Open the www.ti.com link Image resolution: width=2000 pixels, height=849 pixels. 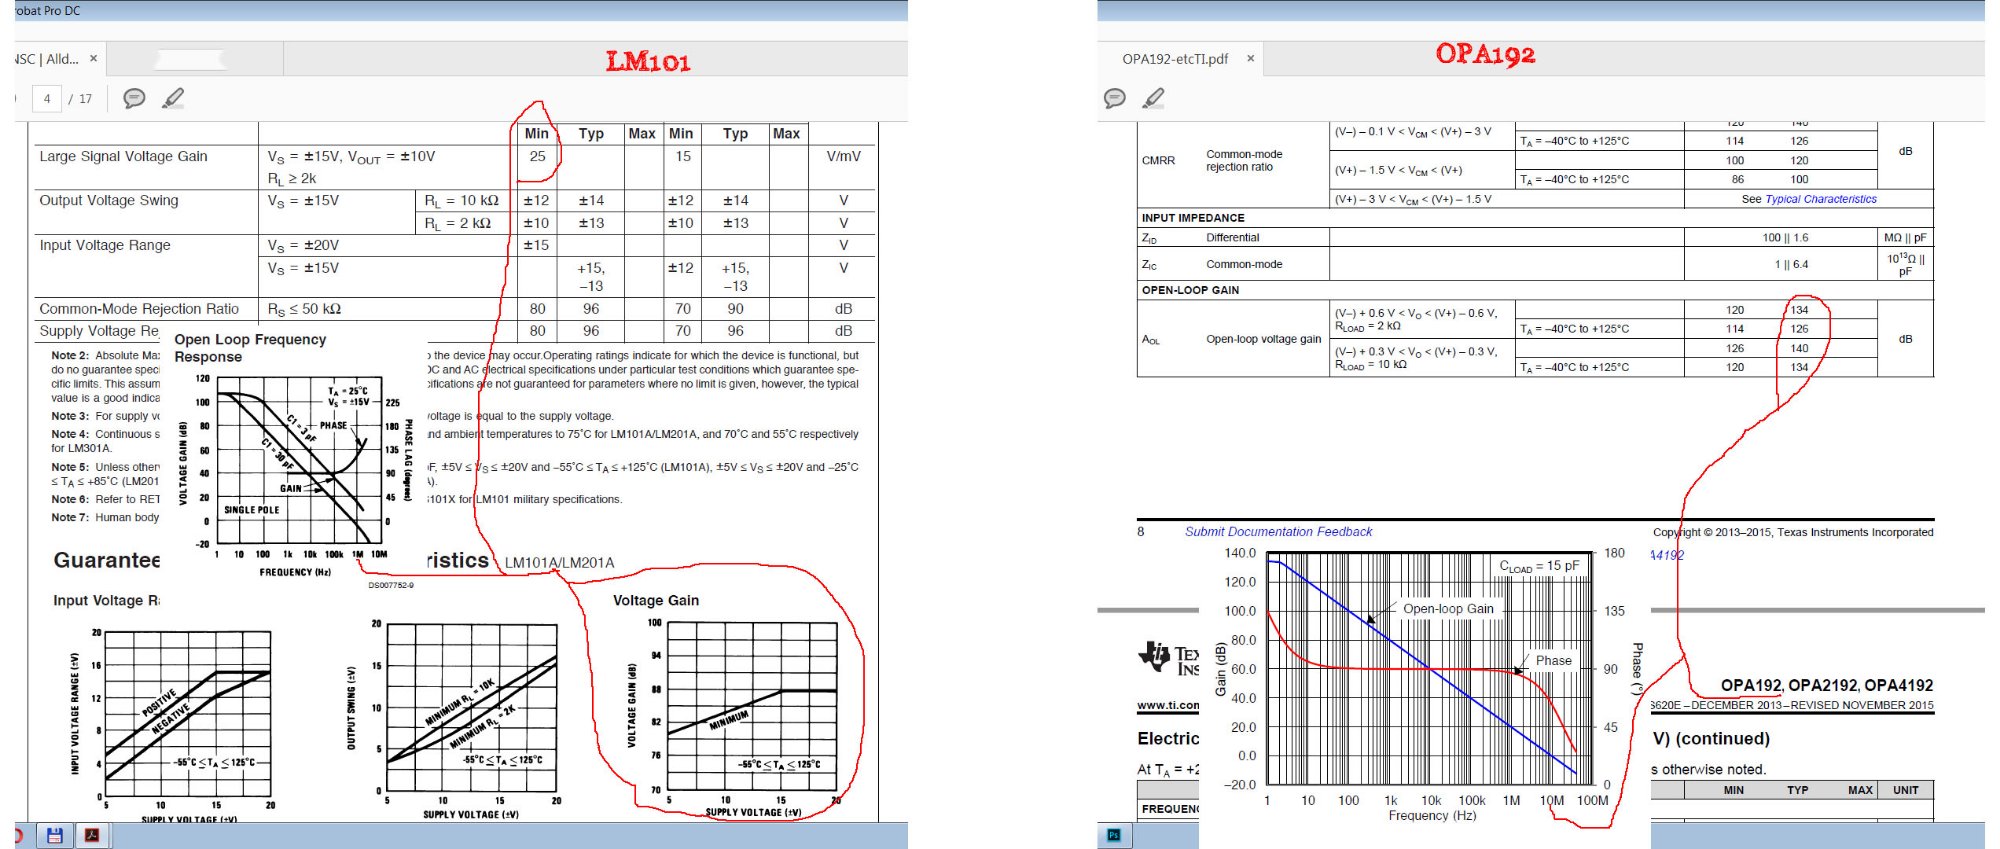coord(1168,705)
